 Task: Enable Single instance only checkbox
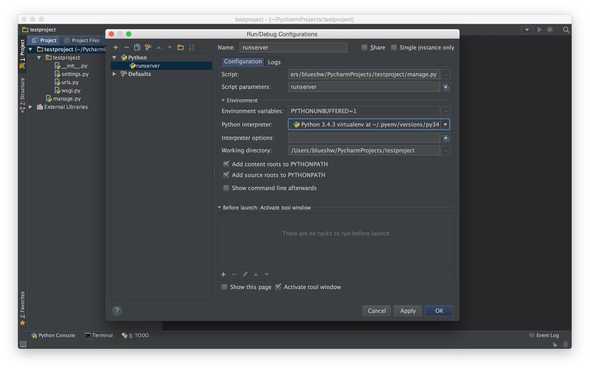(394, 47)
